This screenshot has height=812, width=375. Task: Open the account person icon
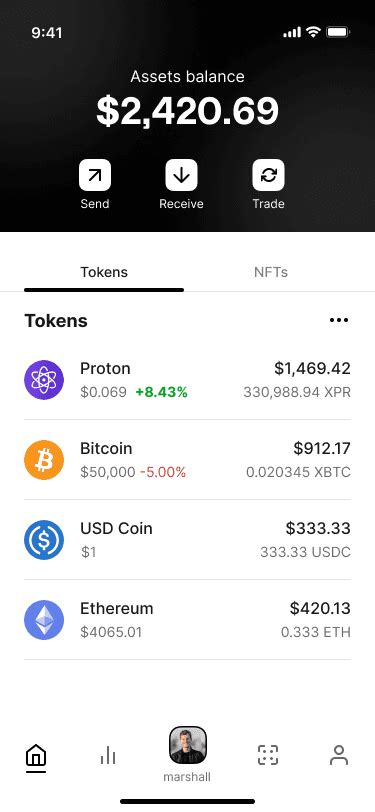tap(339, 755)
